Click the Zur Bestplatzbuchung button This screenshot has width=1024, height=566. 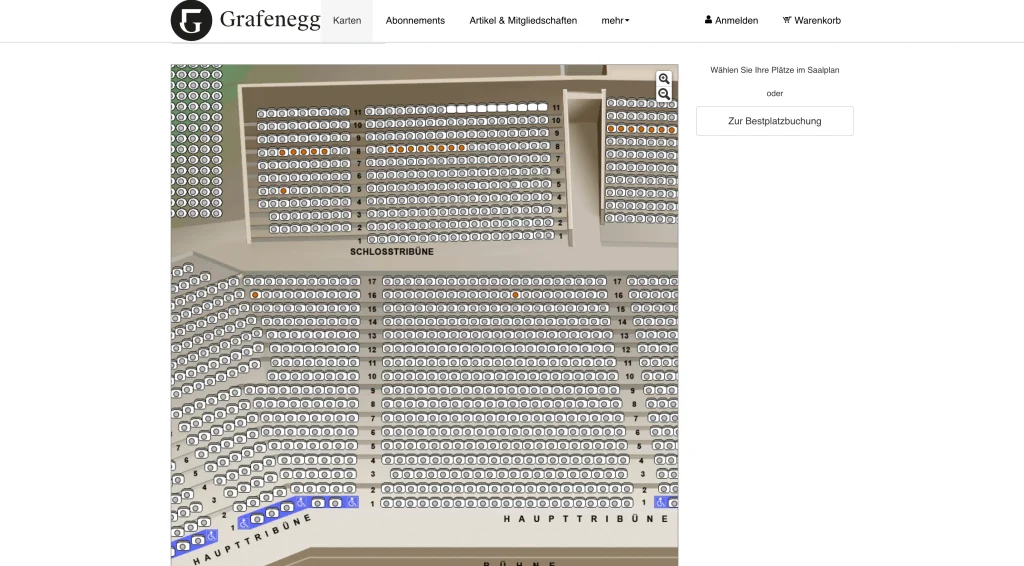(x=774, y=121)
